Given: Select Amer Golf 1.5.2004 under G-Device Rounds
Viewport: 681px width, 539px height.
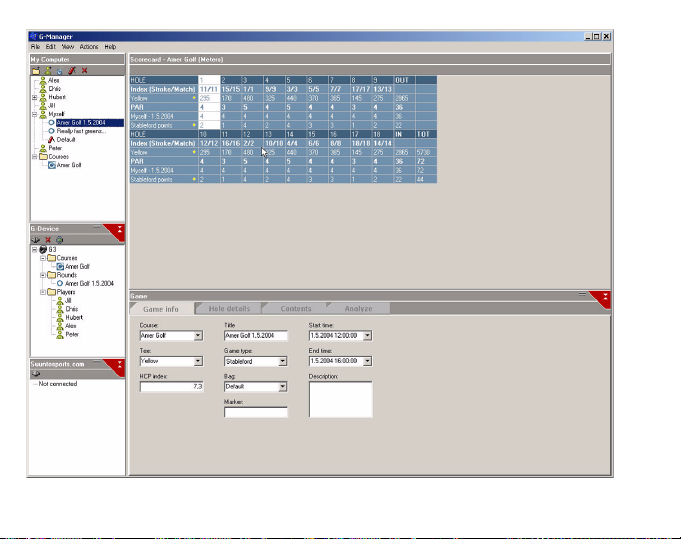Looking at the screenshot, I should click(x=89, y=283).
